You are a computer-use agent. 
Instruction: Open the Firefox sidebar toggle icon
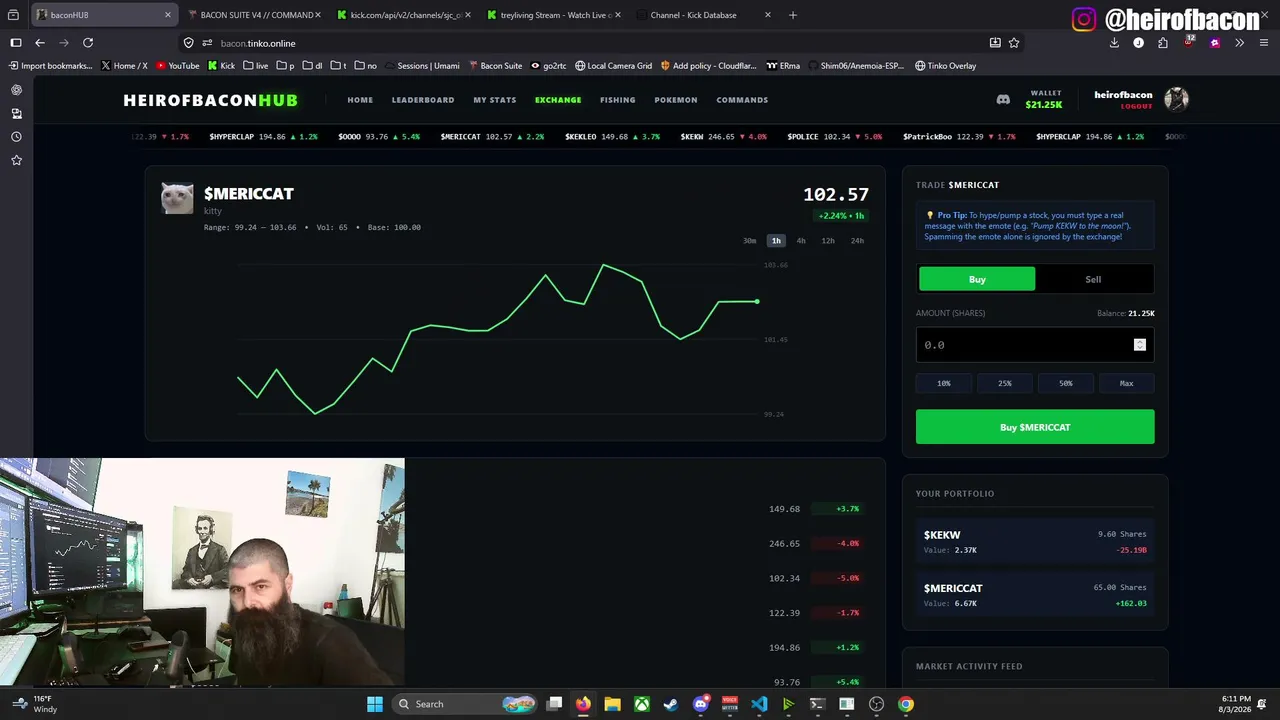[x=16, y=43]
